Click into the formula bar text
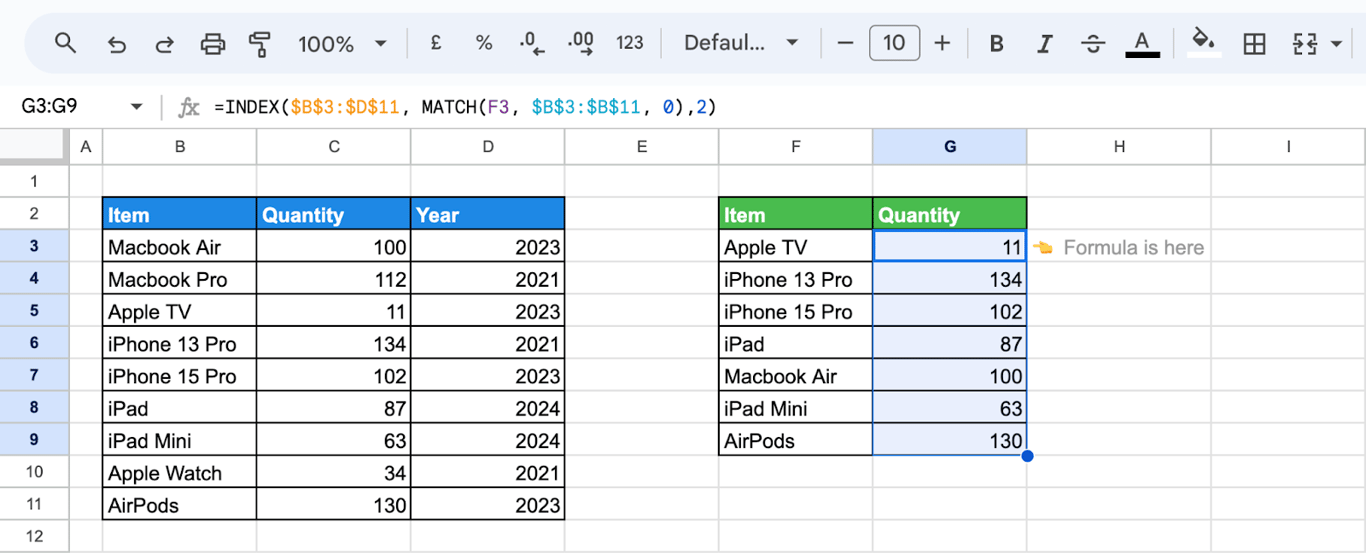Screen dimensions: 1366x553 [x=465, y=107]
